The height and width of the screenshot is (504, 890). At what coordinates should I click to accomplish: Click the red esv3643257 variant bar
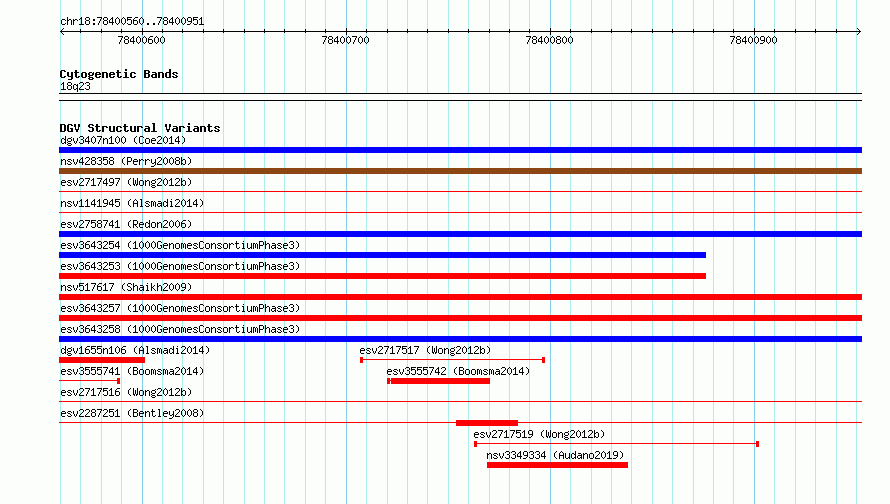[460, 318]
